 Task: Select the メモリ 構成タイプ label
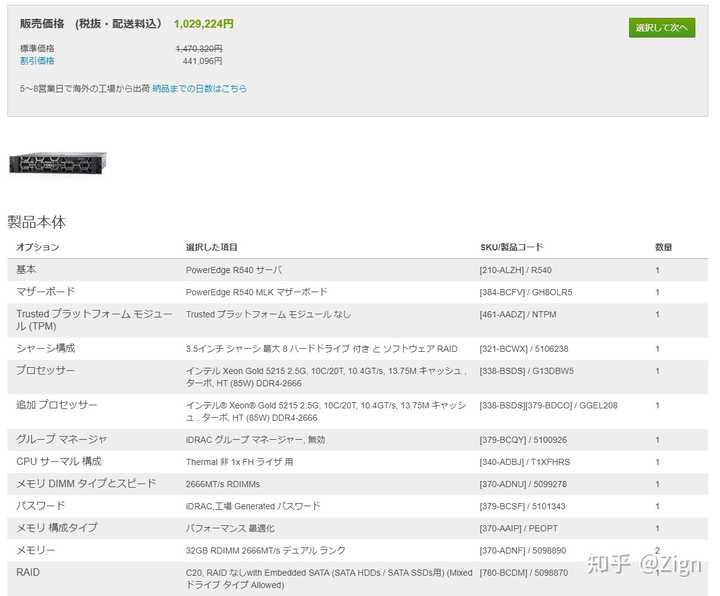coord(57,528)
